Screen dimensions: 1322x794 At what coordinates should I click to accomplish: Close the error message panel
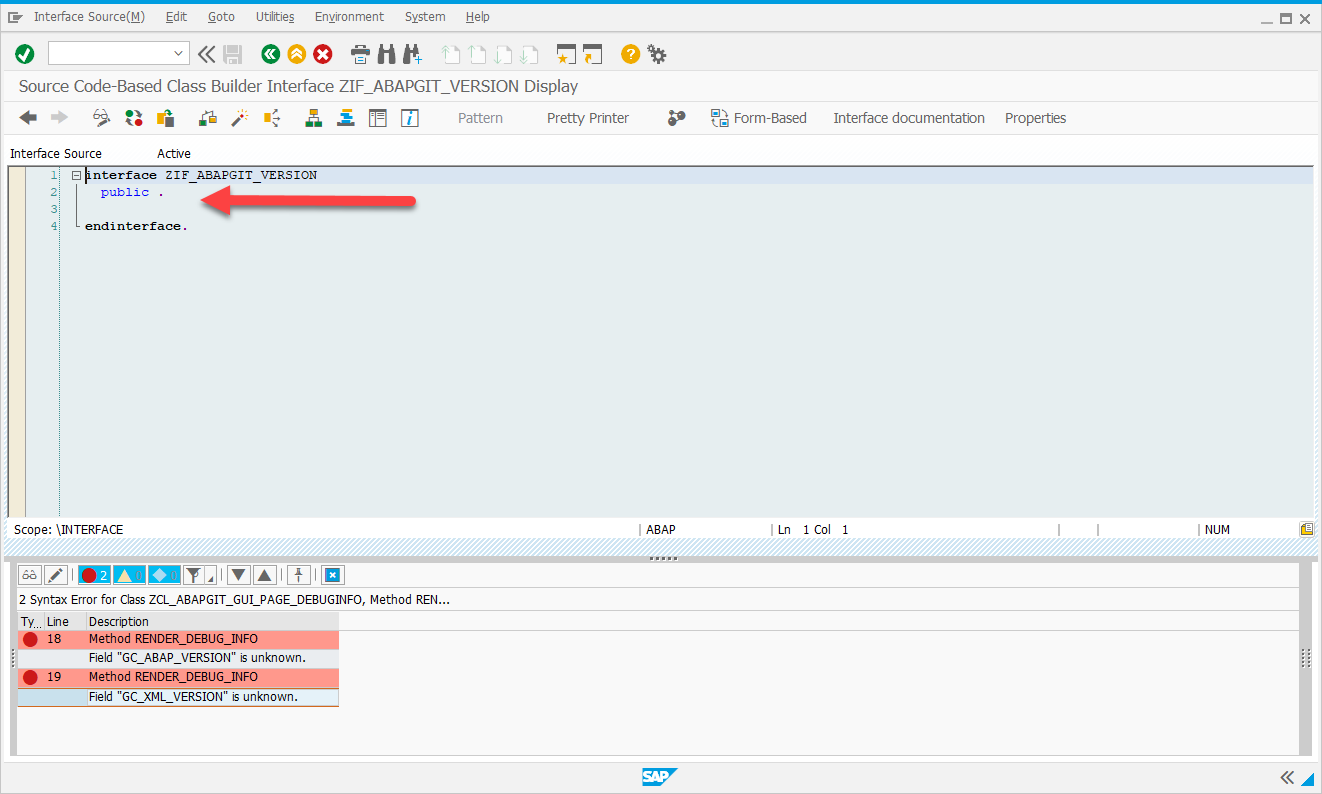pos(333,575)
